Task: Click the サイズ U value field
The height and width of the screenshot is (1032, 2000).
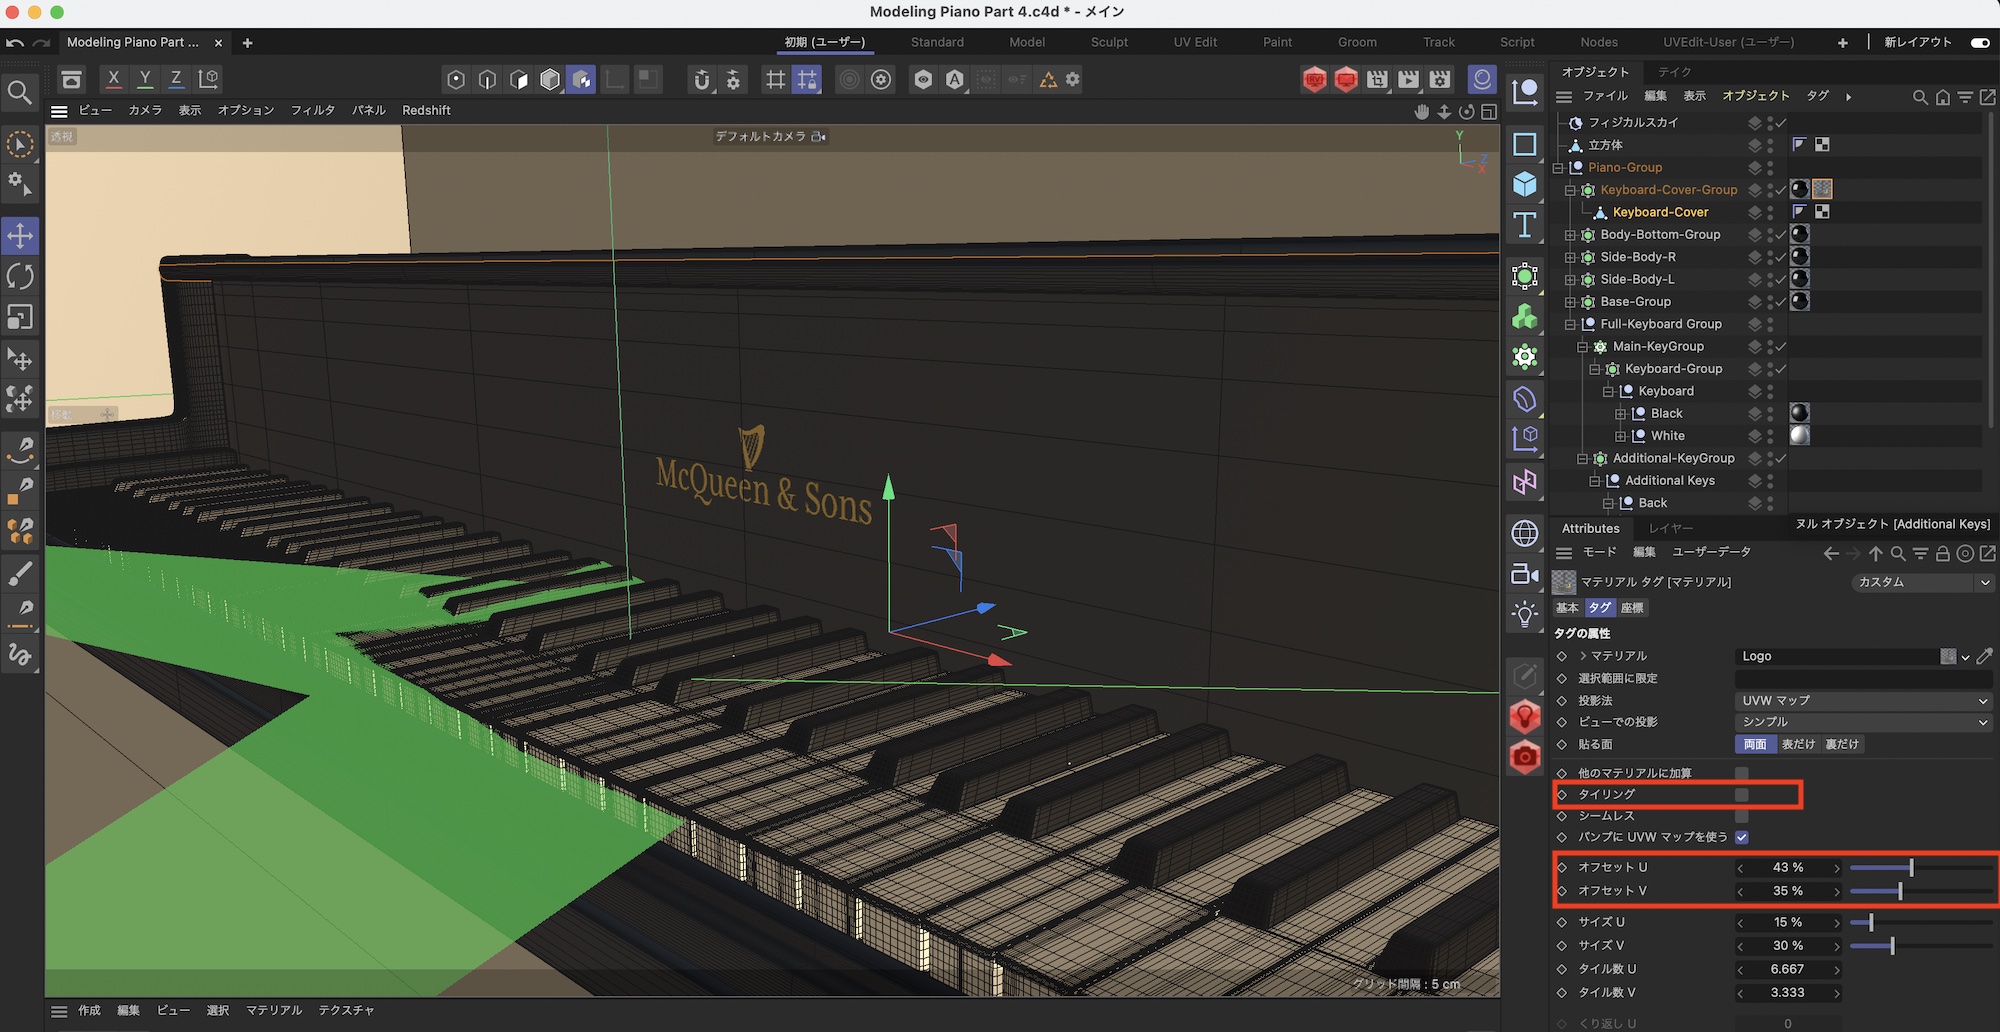Action: 1787,922
